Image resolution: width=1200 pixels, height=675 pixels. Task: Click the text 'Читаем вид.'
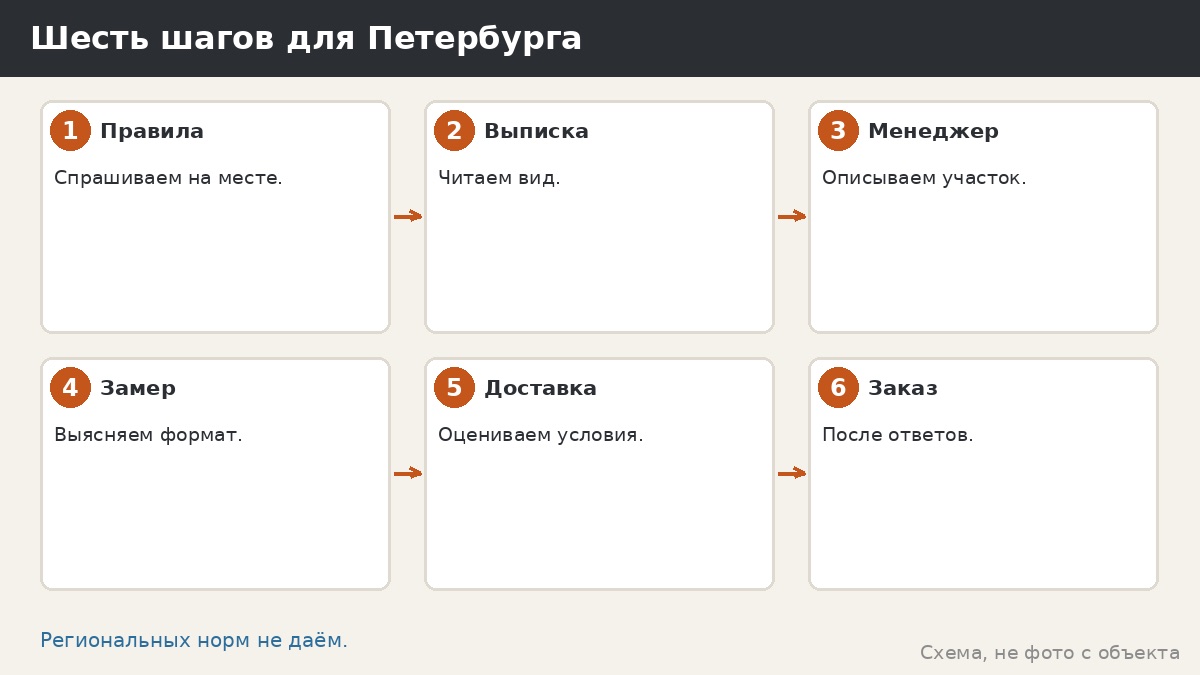(x=499, y=178)
